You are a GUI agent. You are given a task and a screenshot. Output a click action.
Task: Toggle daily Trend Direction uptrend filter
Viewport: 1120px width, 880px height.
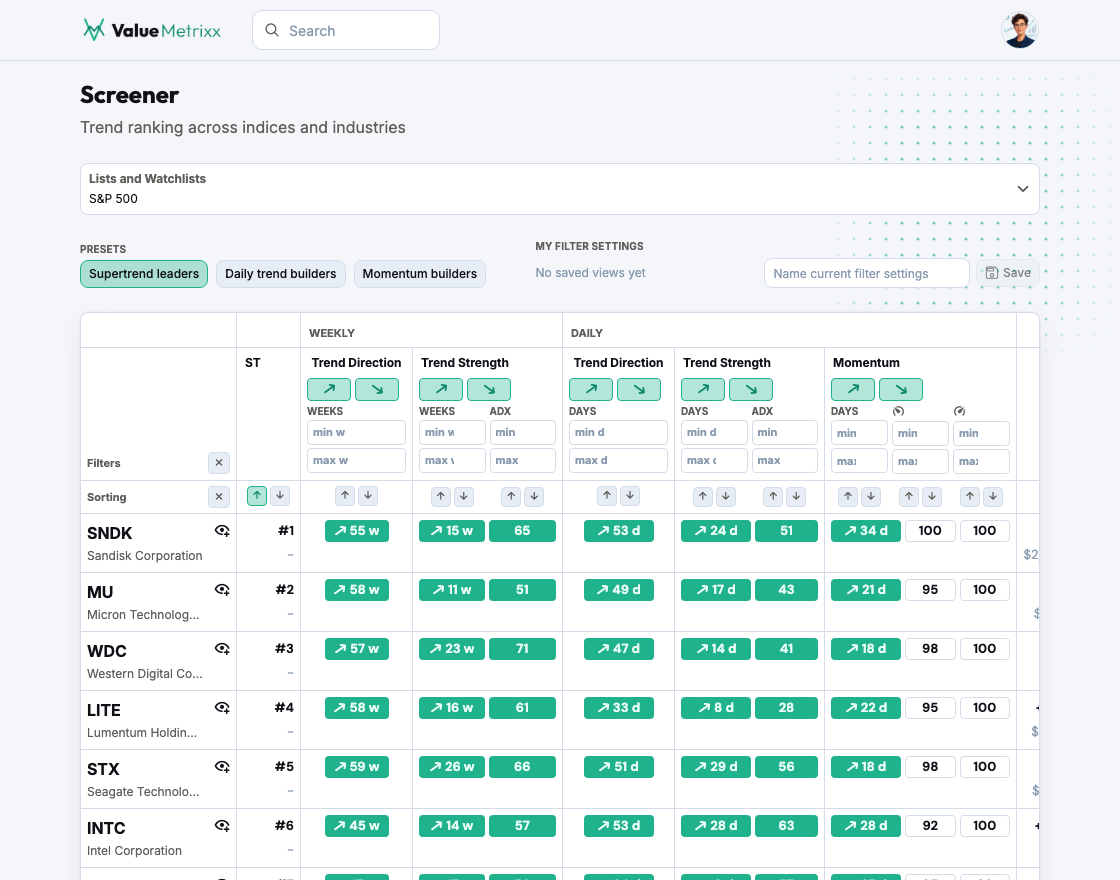[591, 389]
